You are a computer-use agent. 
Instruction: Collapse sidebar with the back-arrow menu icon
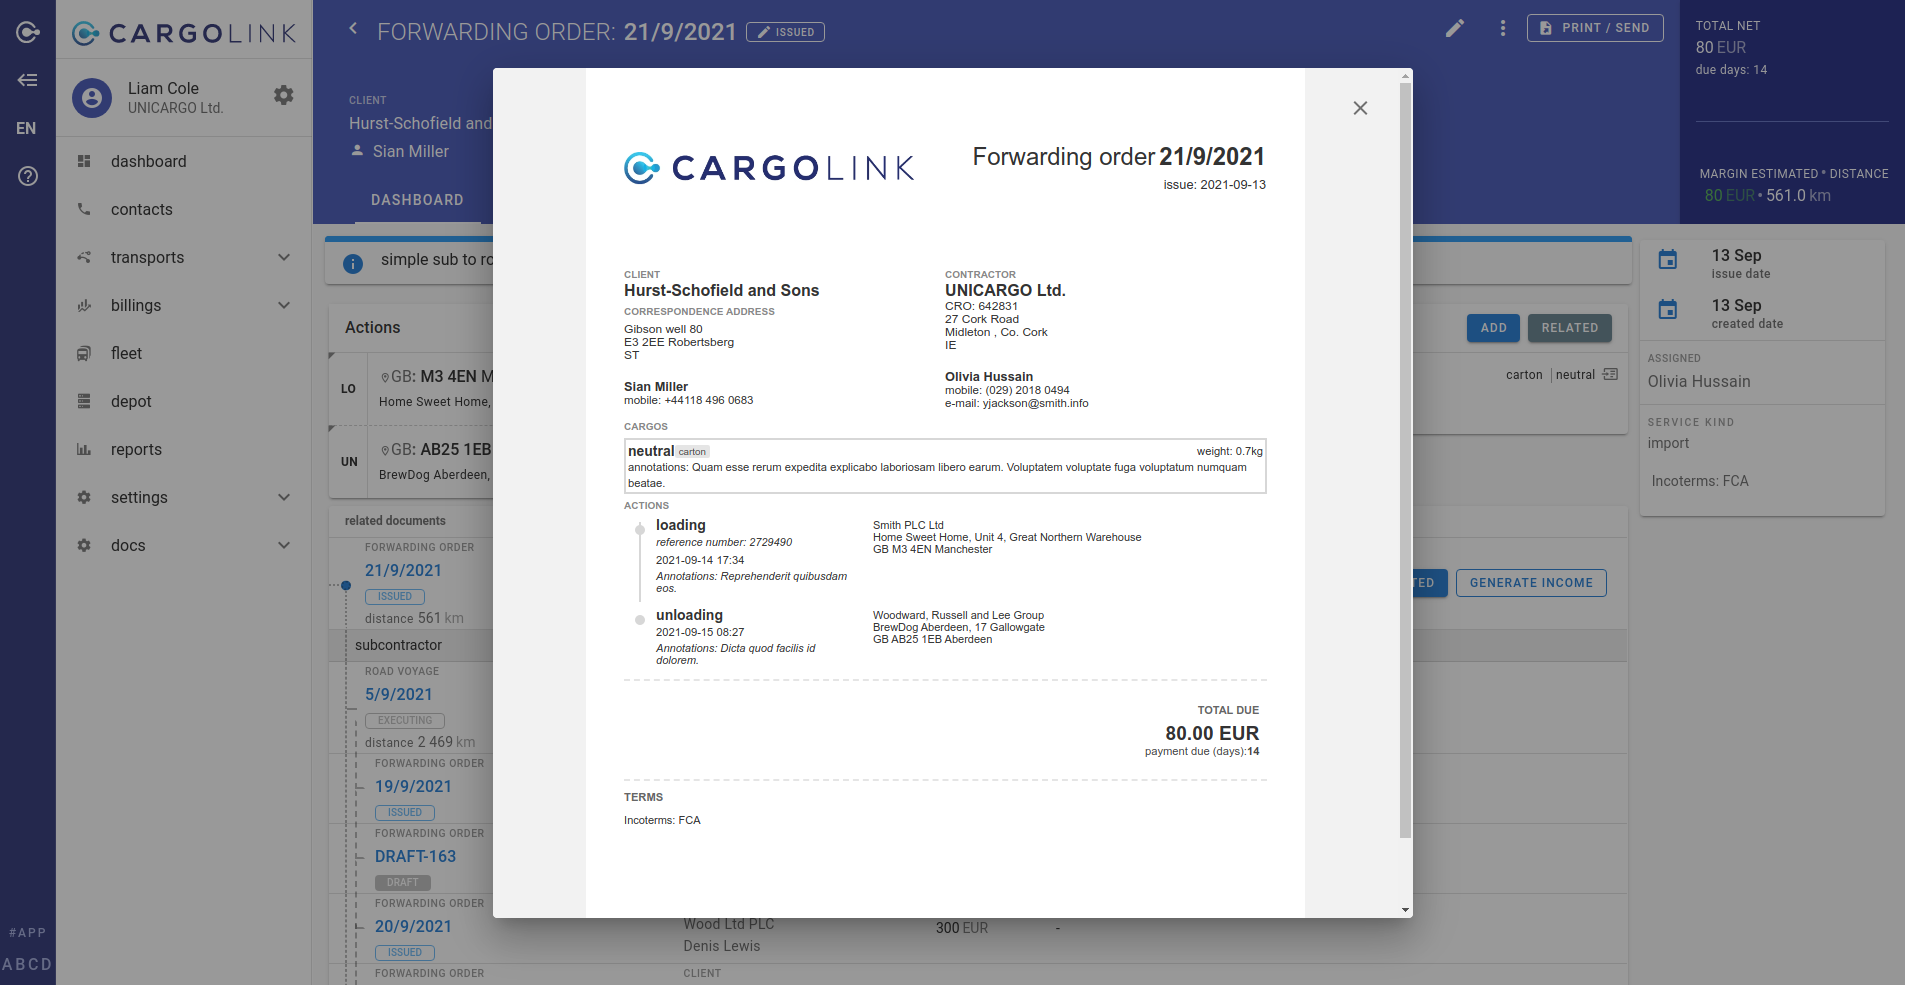[x=28, y=80]
